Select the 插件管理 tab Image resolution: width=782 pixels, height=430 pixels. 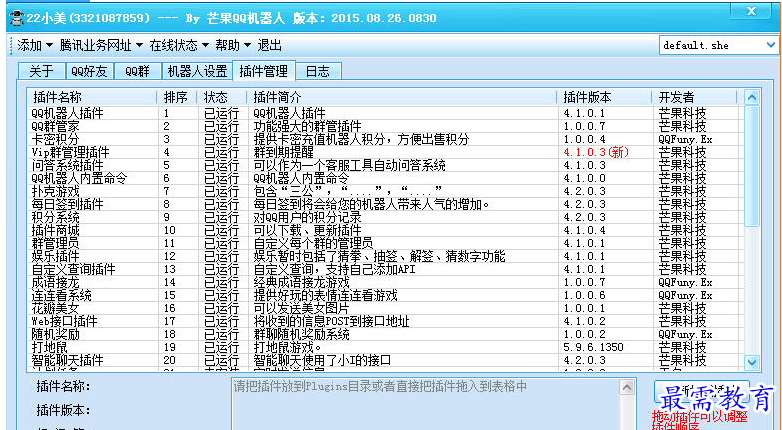[x=264, y=70]
